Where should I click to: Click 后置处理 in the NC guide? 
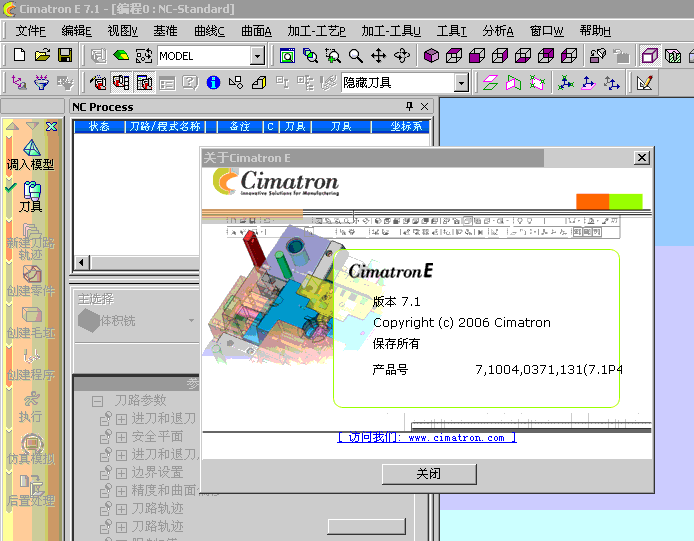[x=31, y=491]
